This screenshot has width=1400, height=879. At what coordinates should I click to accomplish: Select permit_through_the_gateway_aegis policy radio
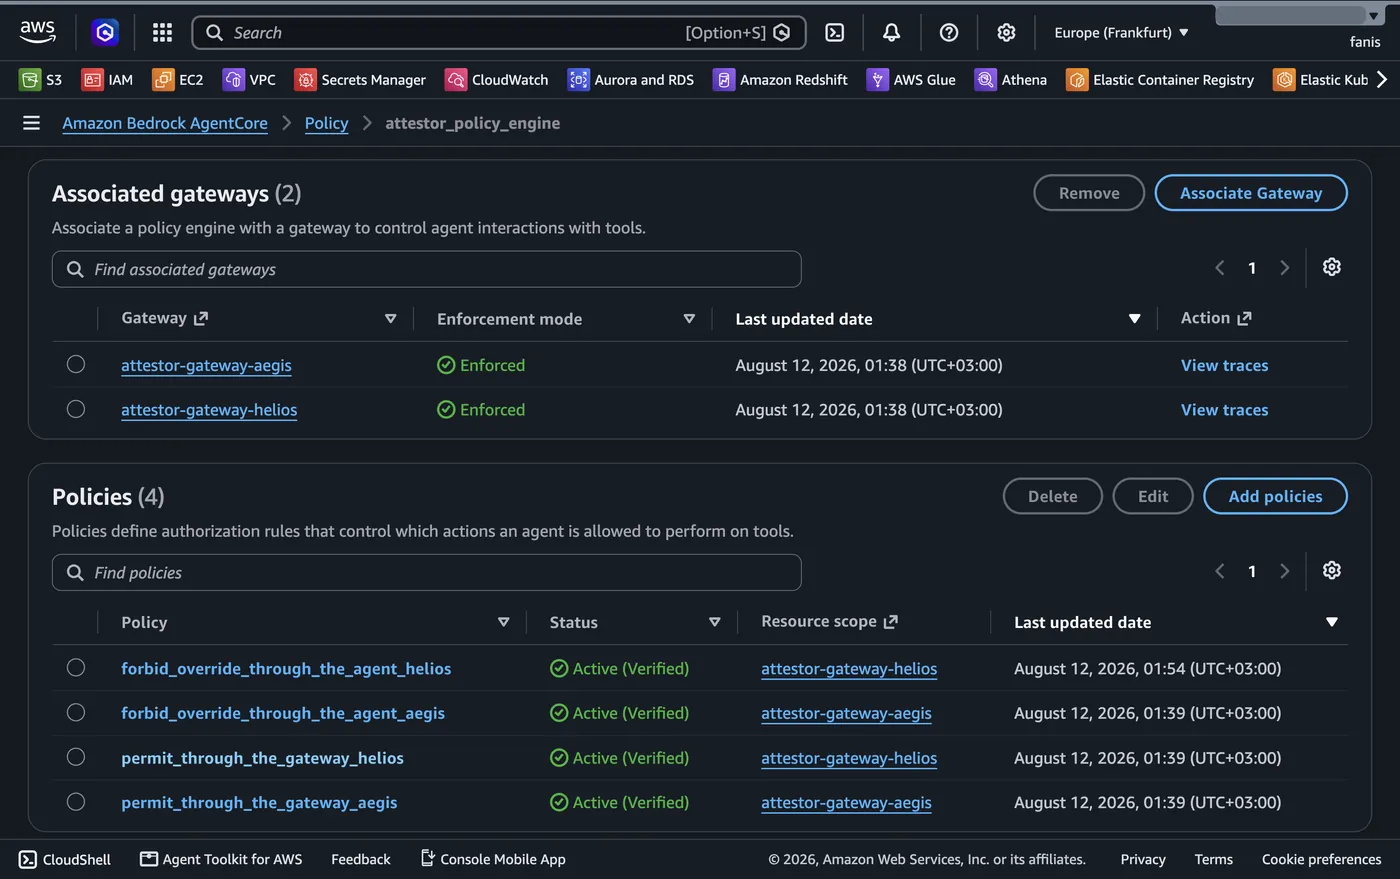pyautogui.click(x=76, y=801)
